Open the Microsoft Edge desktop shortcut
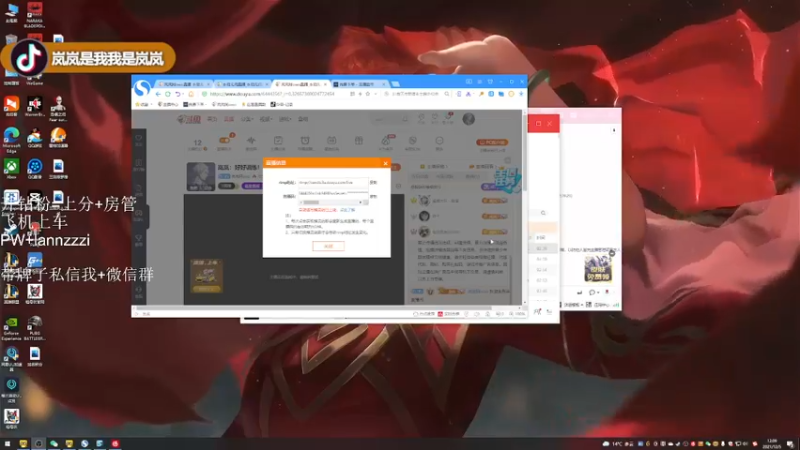Viewport: 800px width, 450px height. coord(11,140)
